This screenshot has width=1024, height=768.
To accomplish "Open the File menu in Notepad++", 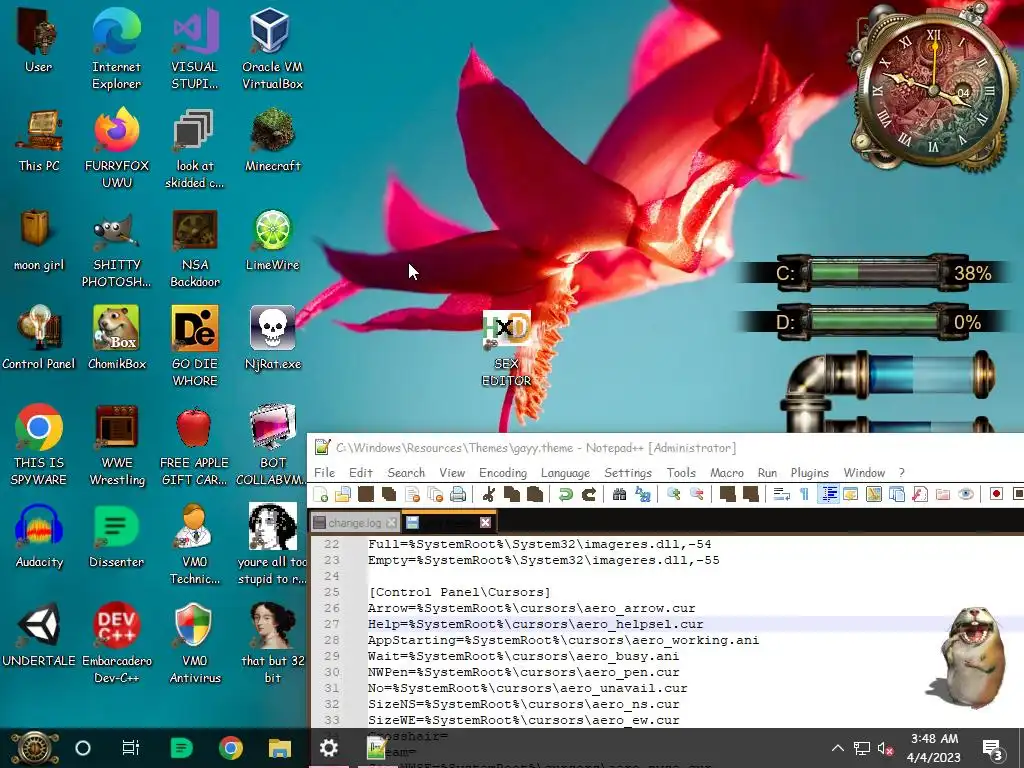I will tap(325, 472).
